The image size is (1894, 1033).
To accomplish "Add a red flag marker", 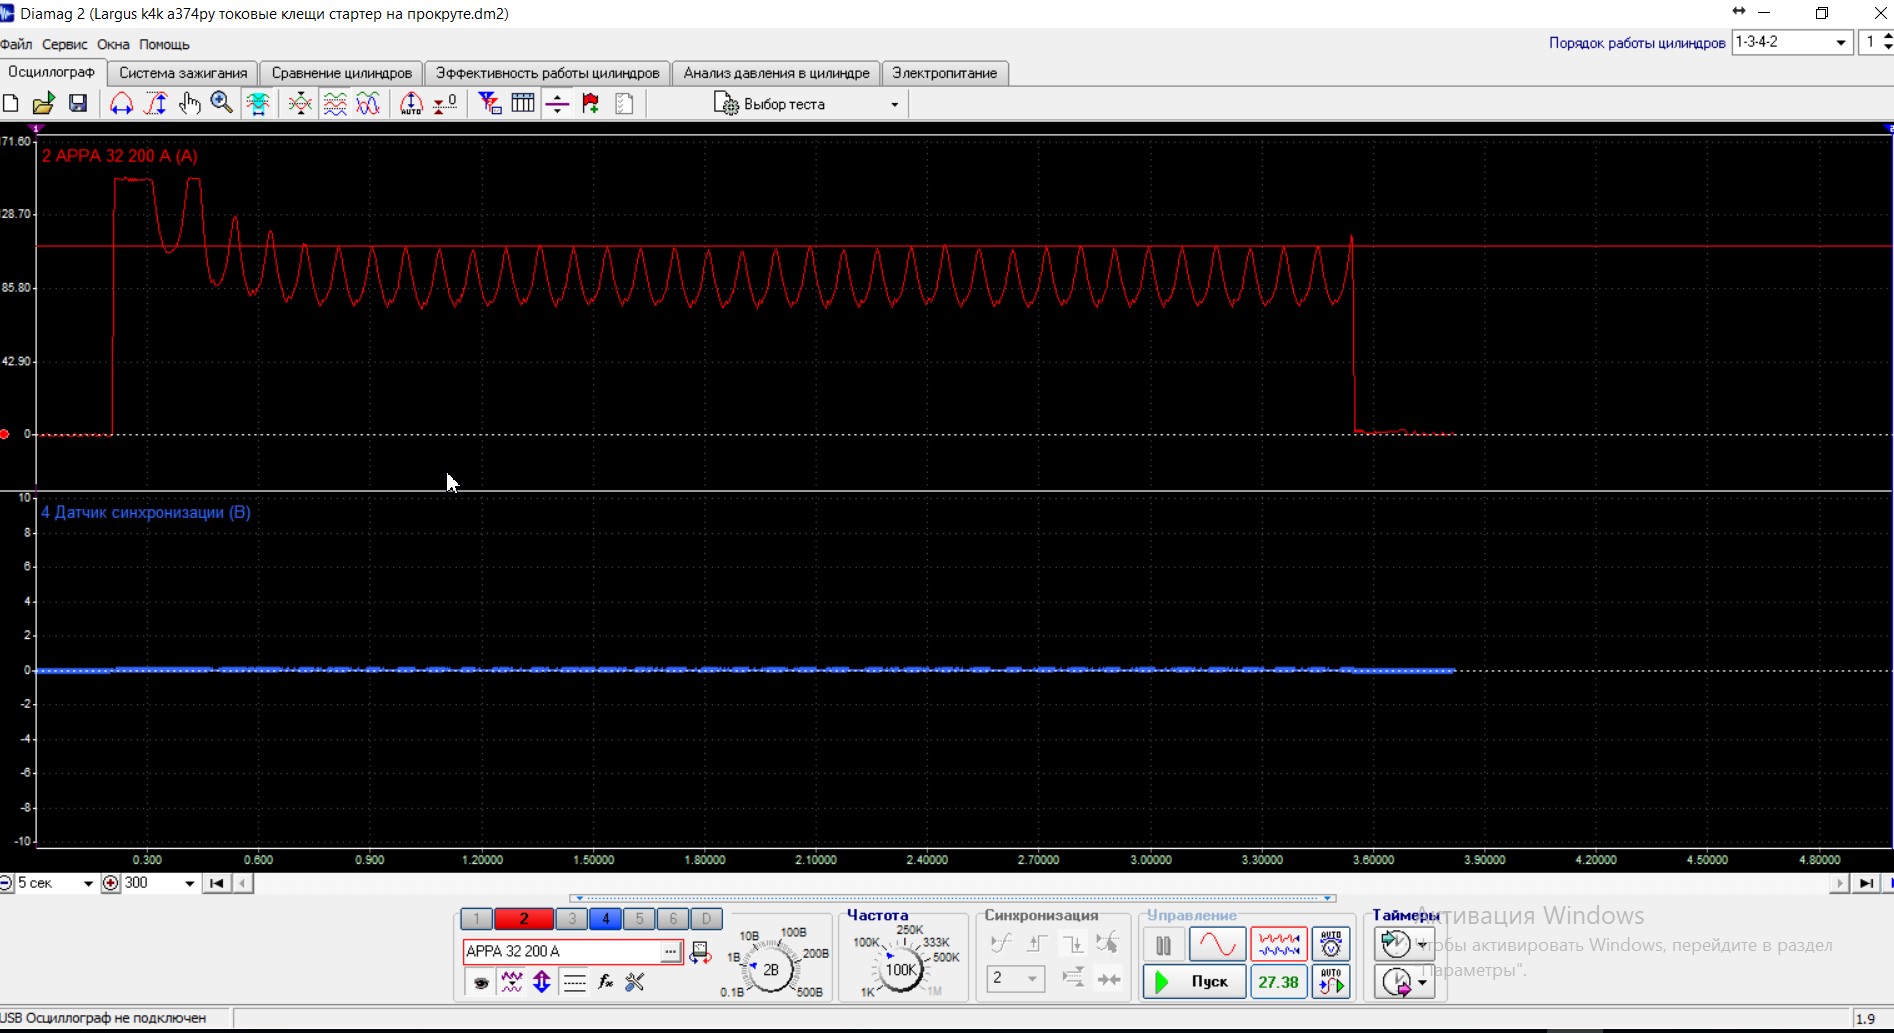I will point(591,104).
